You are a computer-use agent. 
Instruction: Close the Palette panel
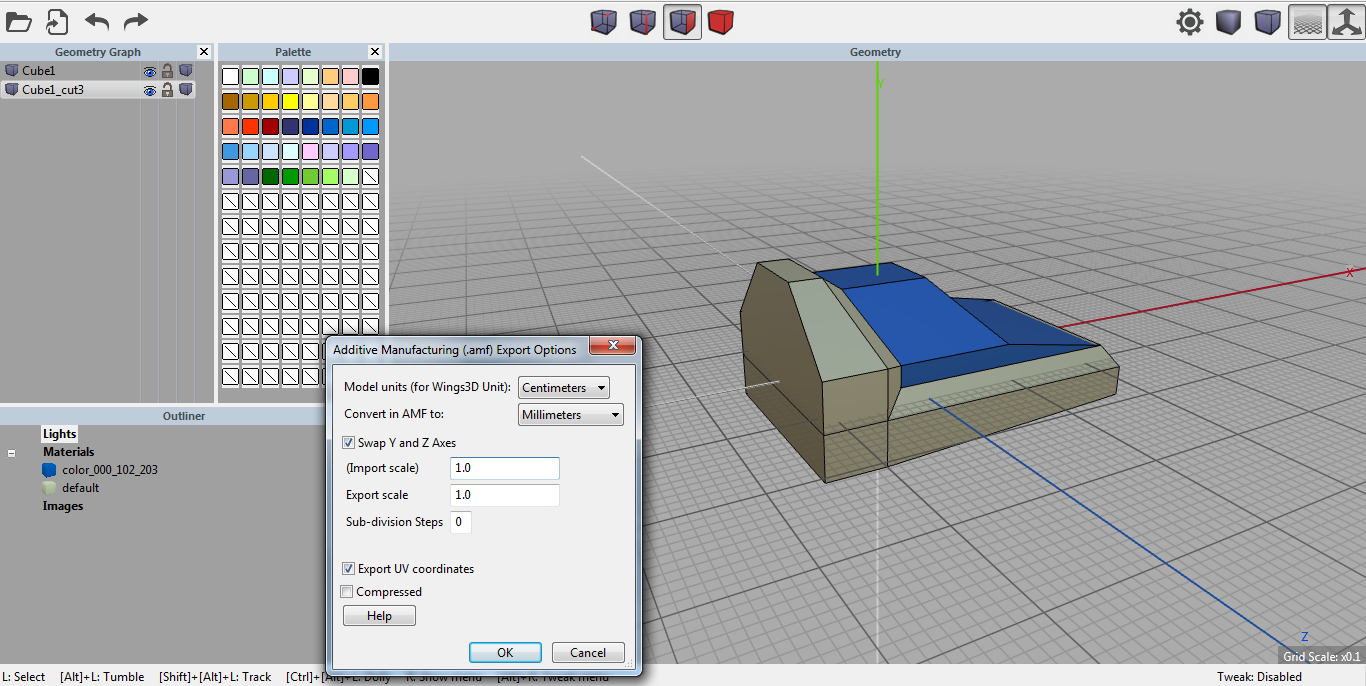pyautogui.click(x=375, y=52)
